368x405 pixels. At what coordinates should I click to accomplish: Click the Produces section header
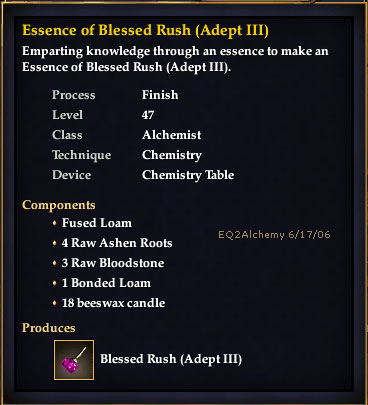coord(49,328)
